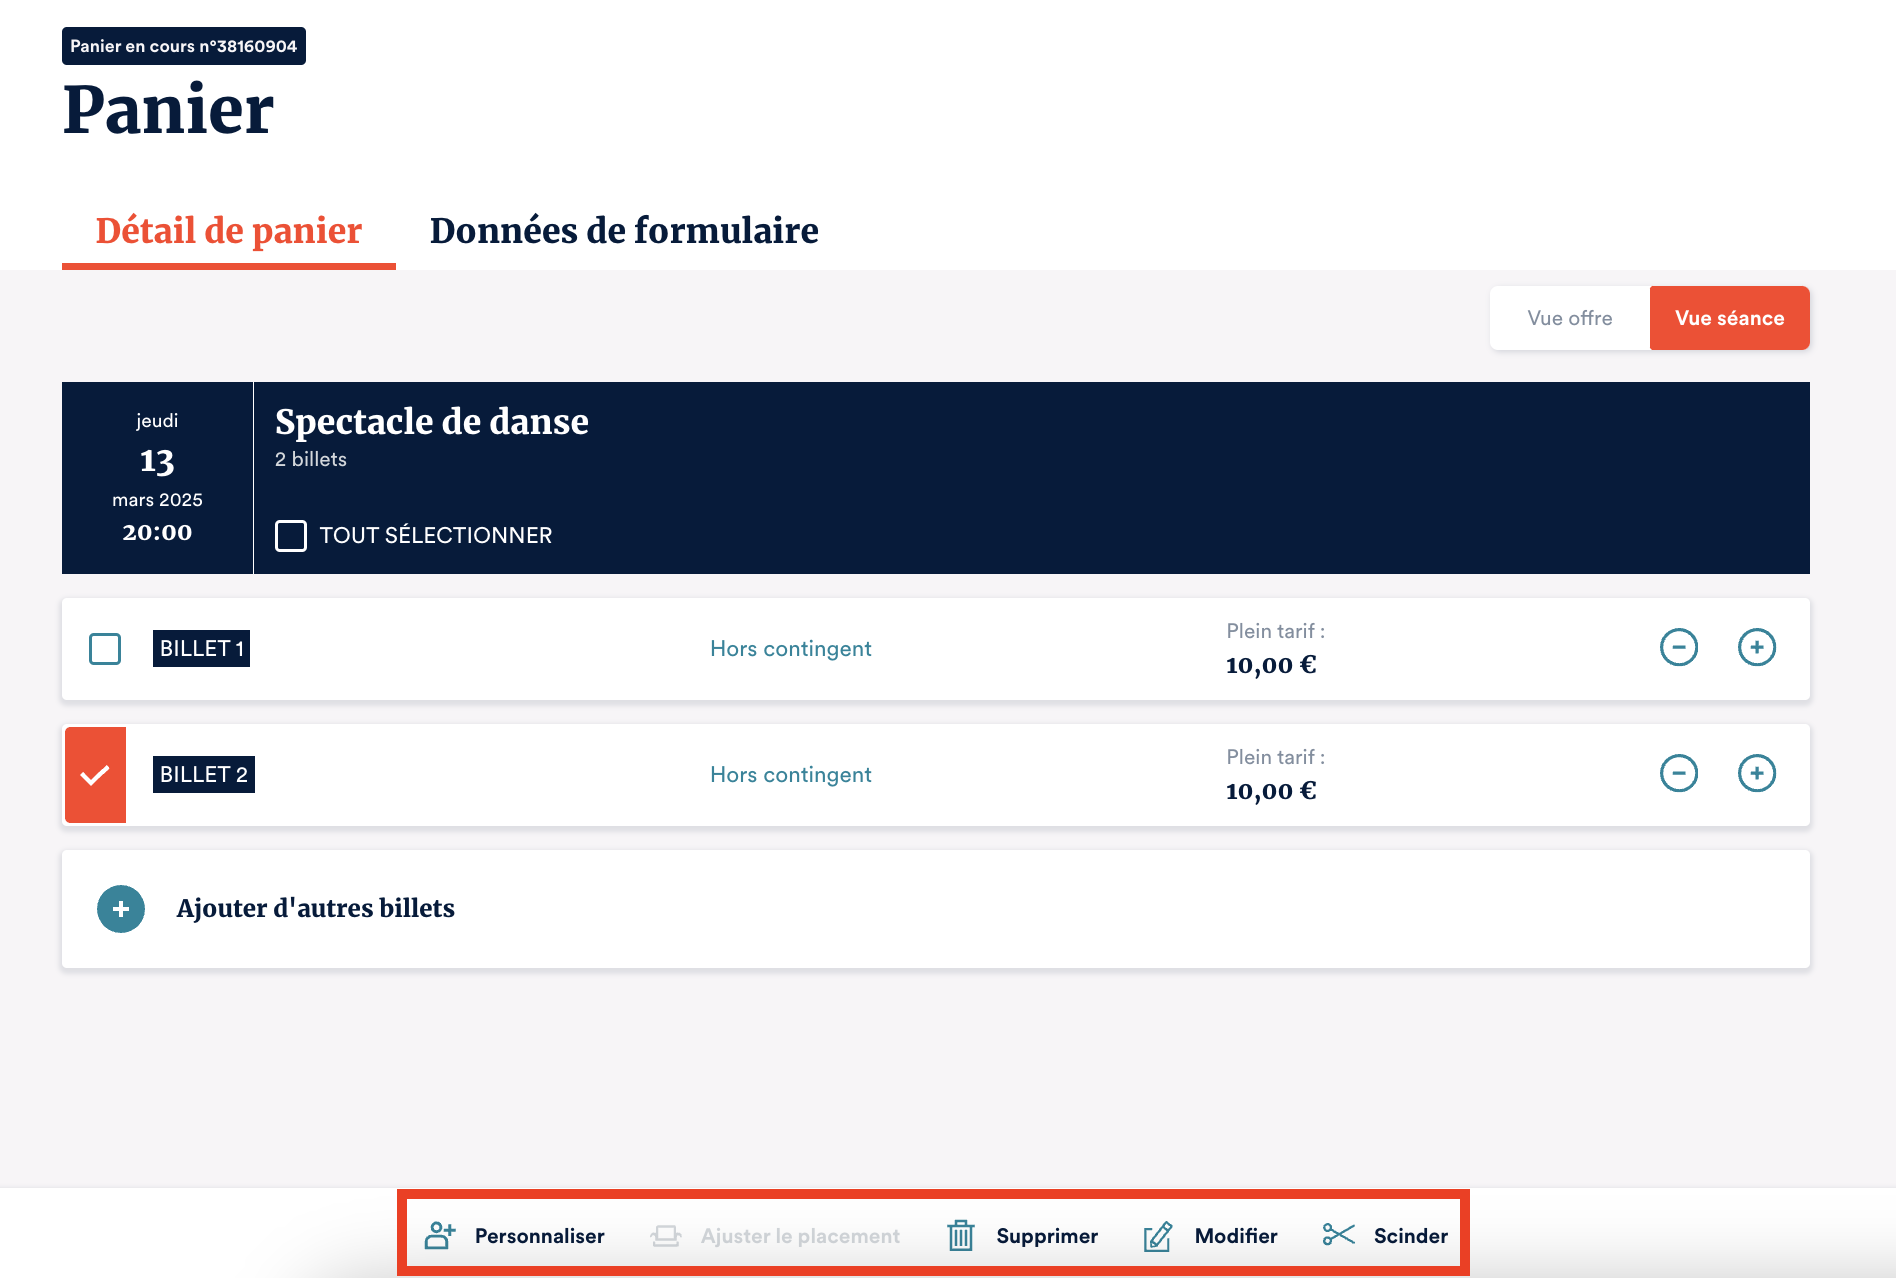1896x1278 pixels.
Task: Enable the Tout sélectionner checkbox
Action: click(x=291, y=536)
